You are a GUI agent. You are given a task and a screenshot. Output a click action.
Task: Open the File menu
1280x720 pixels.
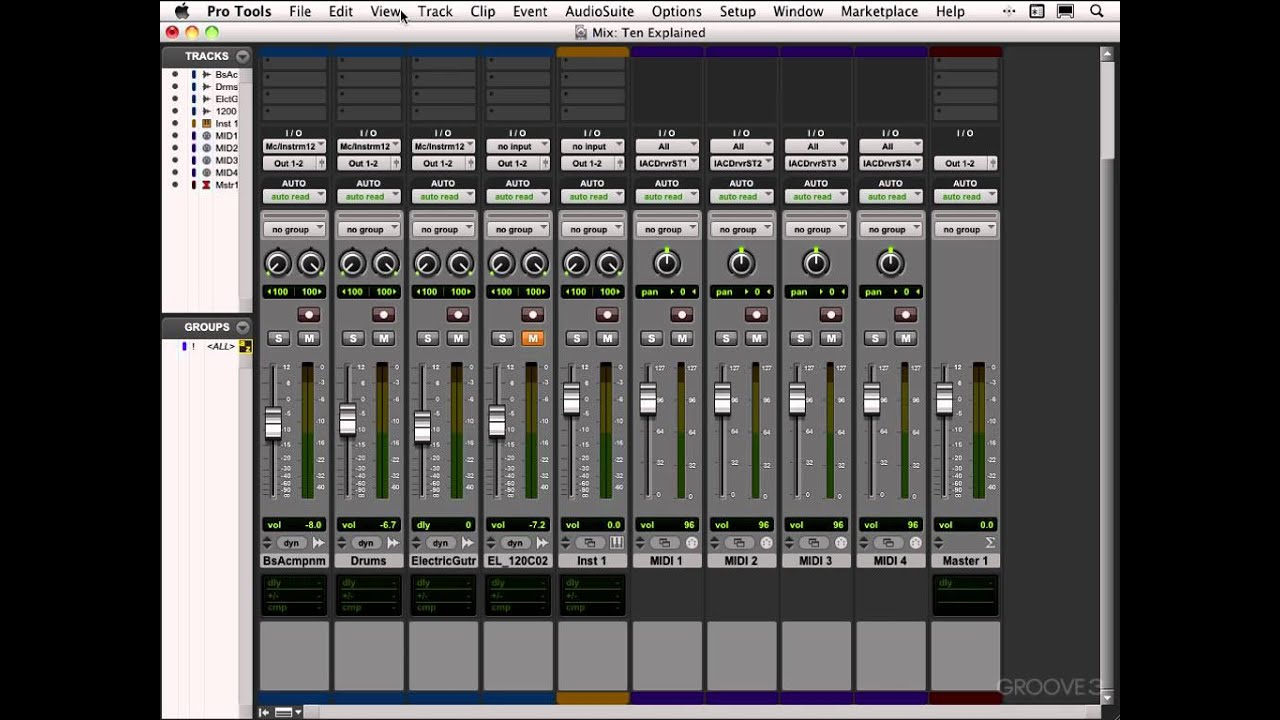pyautogui.click(x=300, y=12)
